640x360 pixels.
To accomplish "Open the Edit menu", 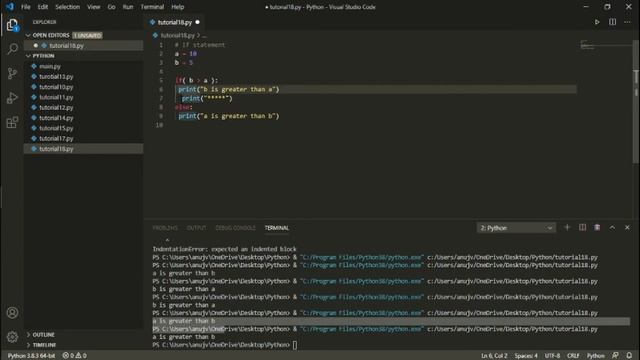I will click(x=43, y=7).
